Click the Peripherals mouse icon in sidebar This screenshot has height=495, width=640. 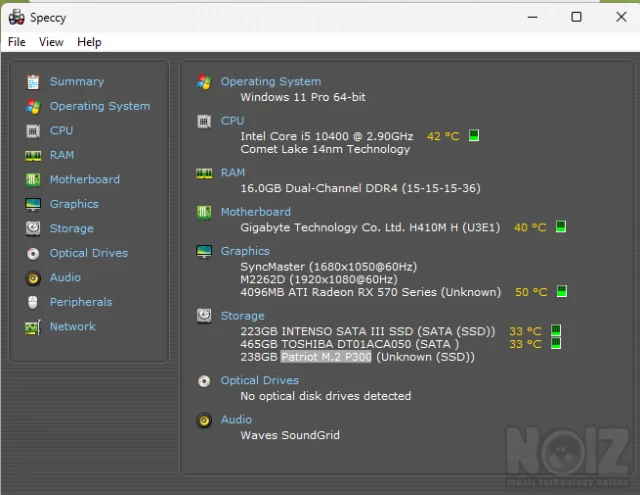click(33, 302)
